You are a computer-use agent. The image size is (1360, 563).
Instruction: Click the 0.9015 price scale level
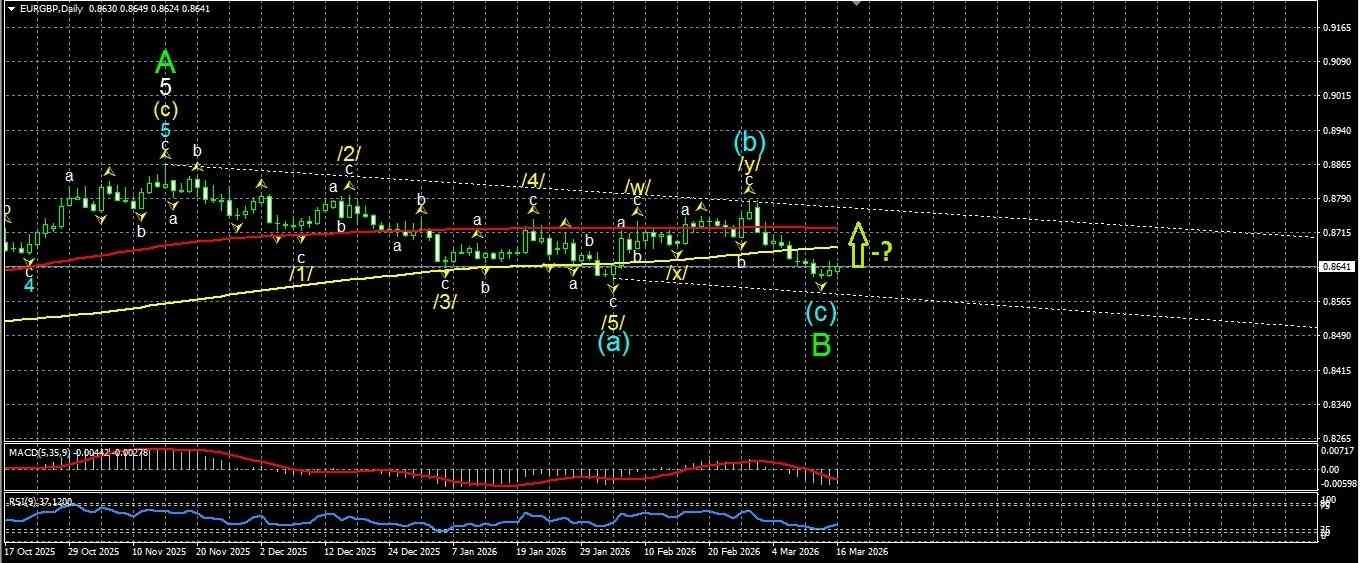(1338, 96)
